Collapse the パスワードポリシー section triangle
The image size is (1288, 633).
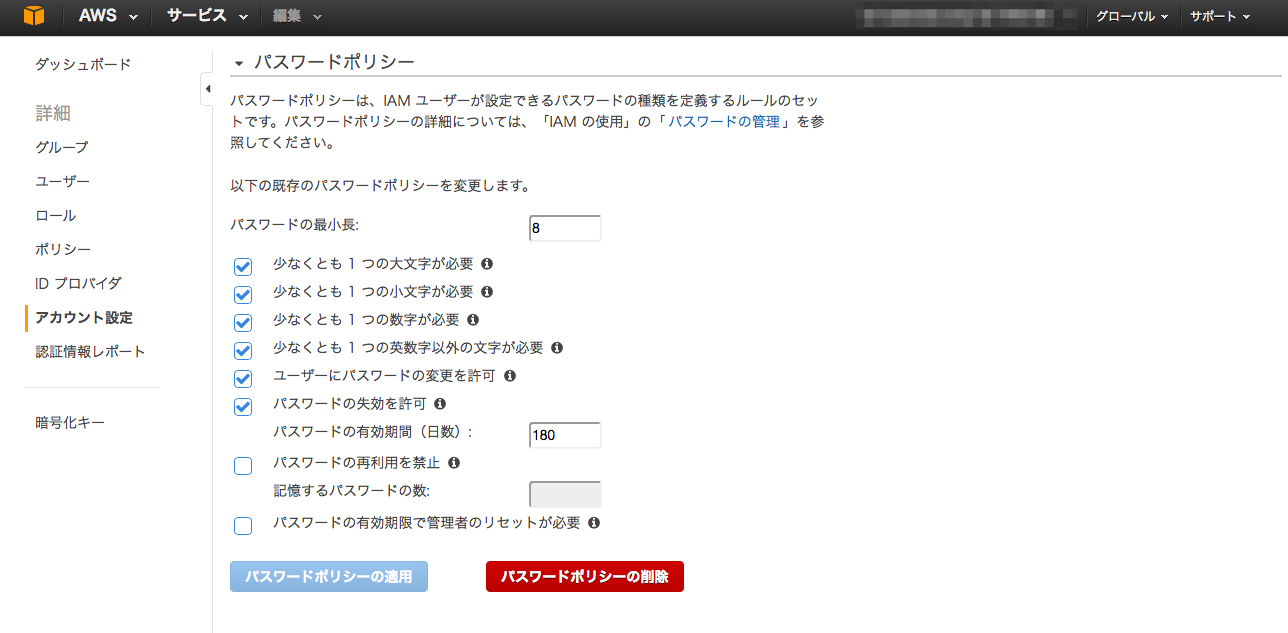238,62
